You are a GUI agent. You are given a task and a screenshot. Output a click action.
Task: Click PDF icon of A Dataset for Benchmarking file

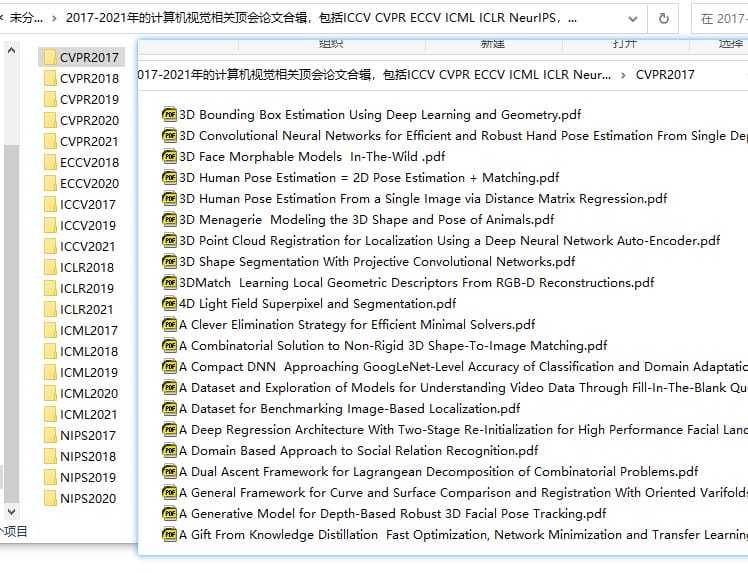[169, 408]
